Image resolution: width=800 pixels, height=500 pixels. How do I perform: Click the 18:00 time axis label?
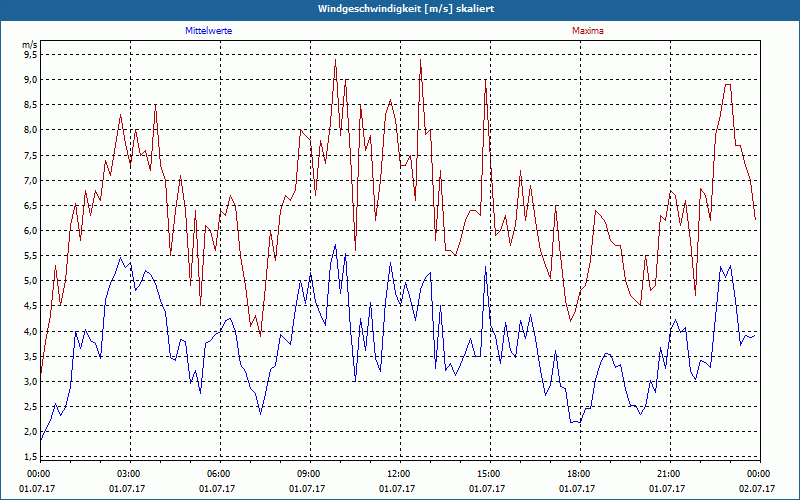577,474
